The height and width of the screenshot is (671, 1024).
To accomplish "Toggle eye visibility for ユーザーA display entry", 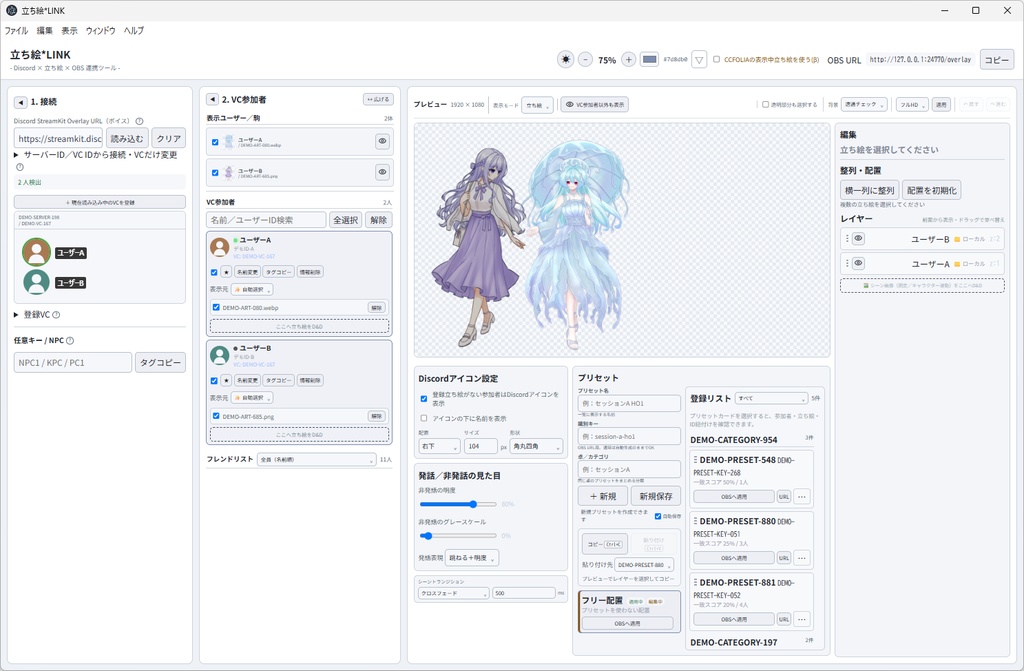I will 383,141.
